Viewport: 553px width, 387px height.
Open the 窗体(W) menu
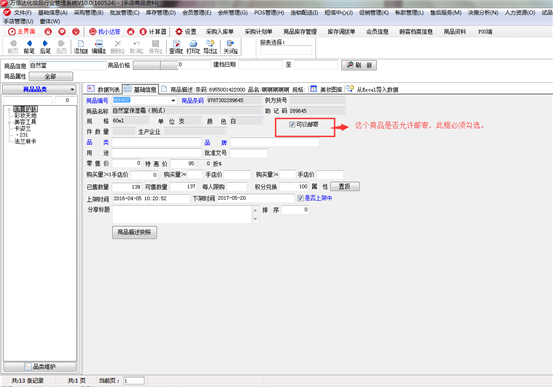(50, 22)
